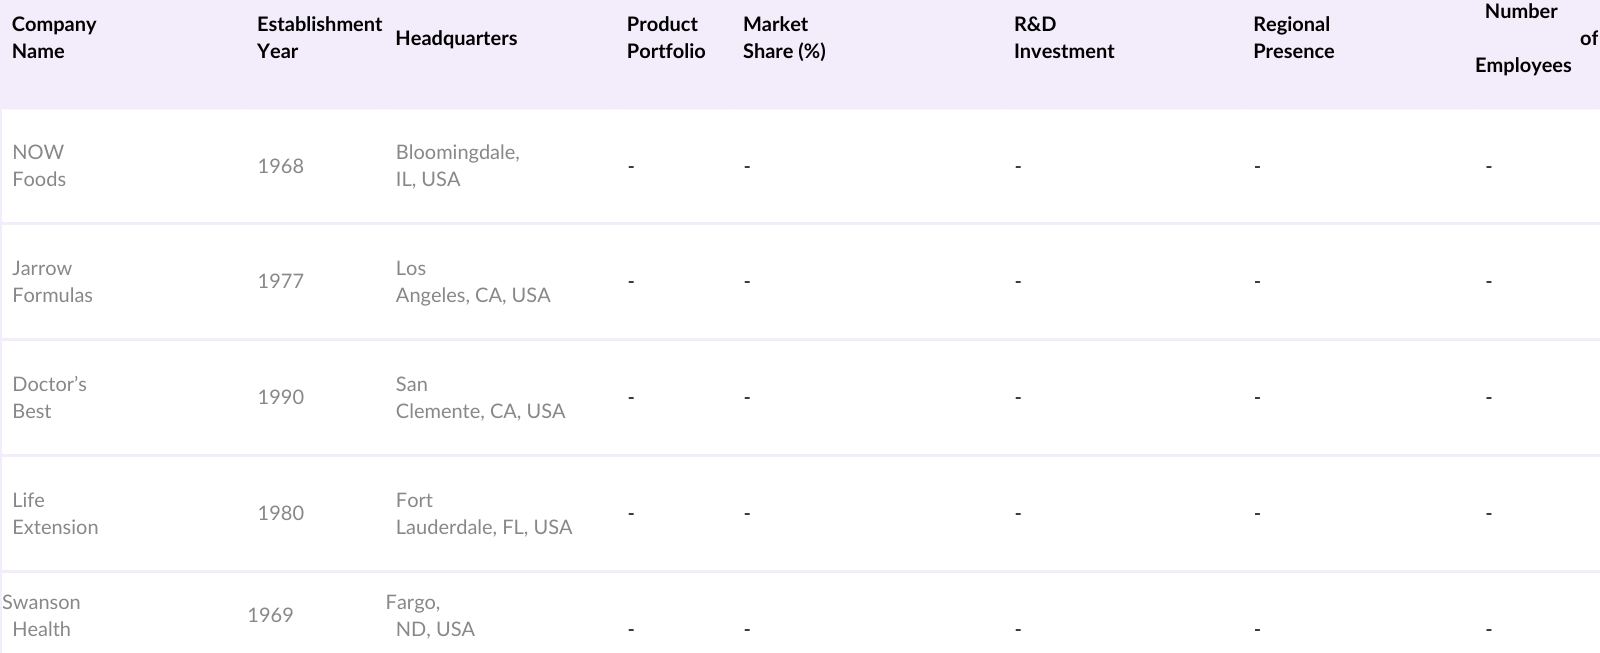Click the Number of Employees column header
Screen dimensions: 1600x653
click(x=1529, y=38)
